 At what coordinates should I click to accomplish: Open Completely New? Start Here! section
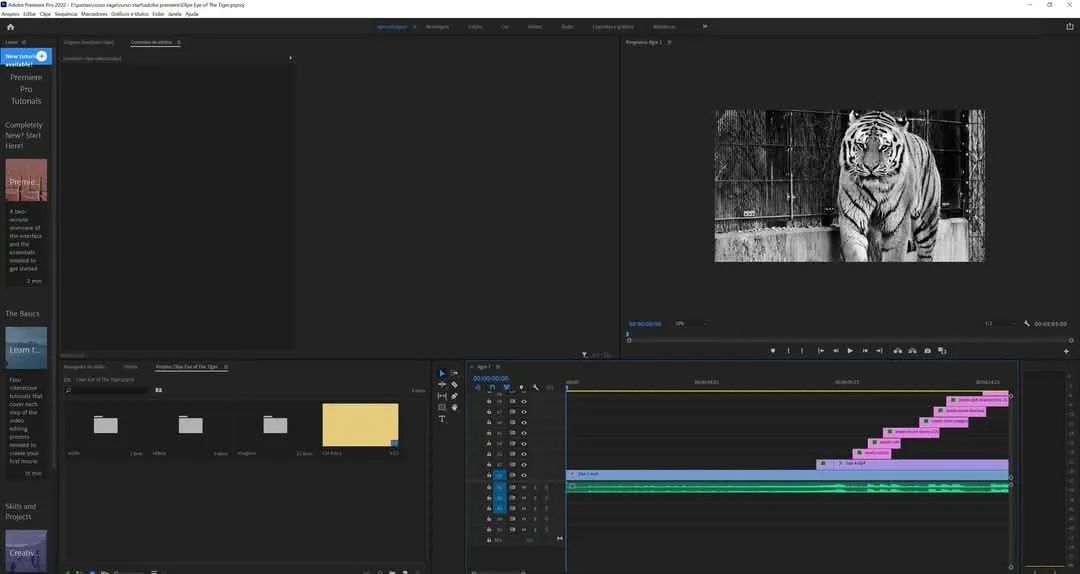coord(24,135)
